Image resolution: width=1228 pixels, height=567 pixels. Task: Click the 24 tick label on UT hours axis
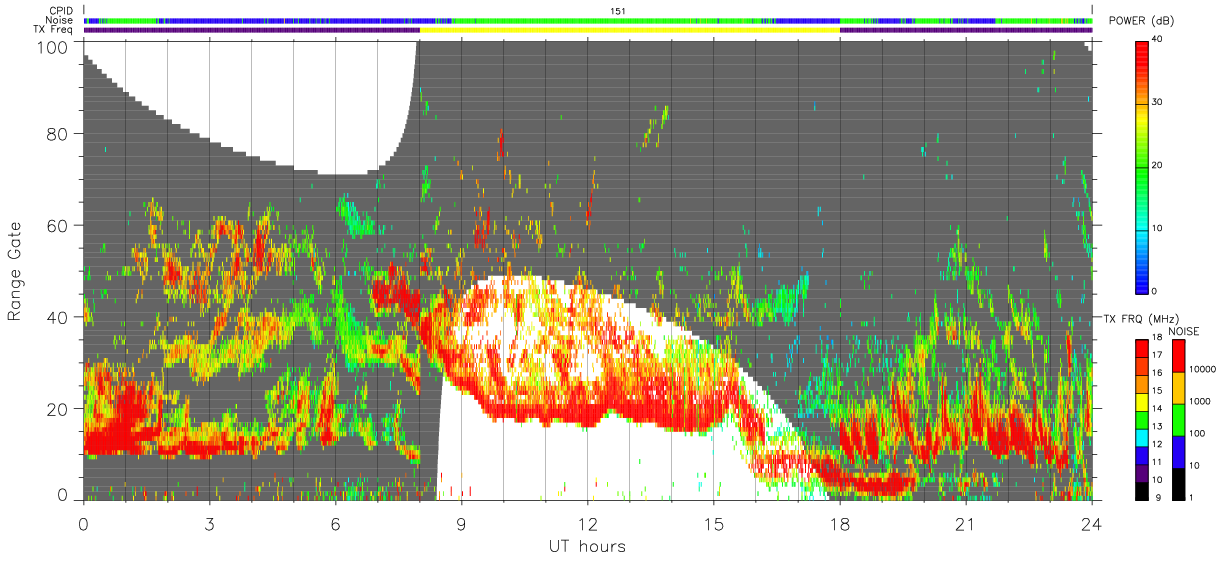[1092, 524]
